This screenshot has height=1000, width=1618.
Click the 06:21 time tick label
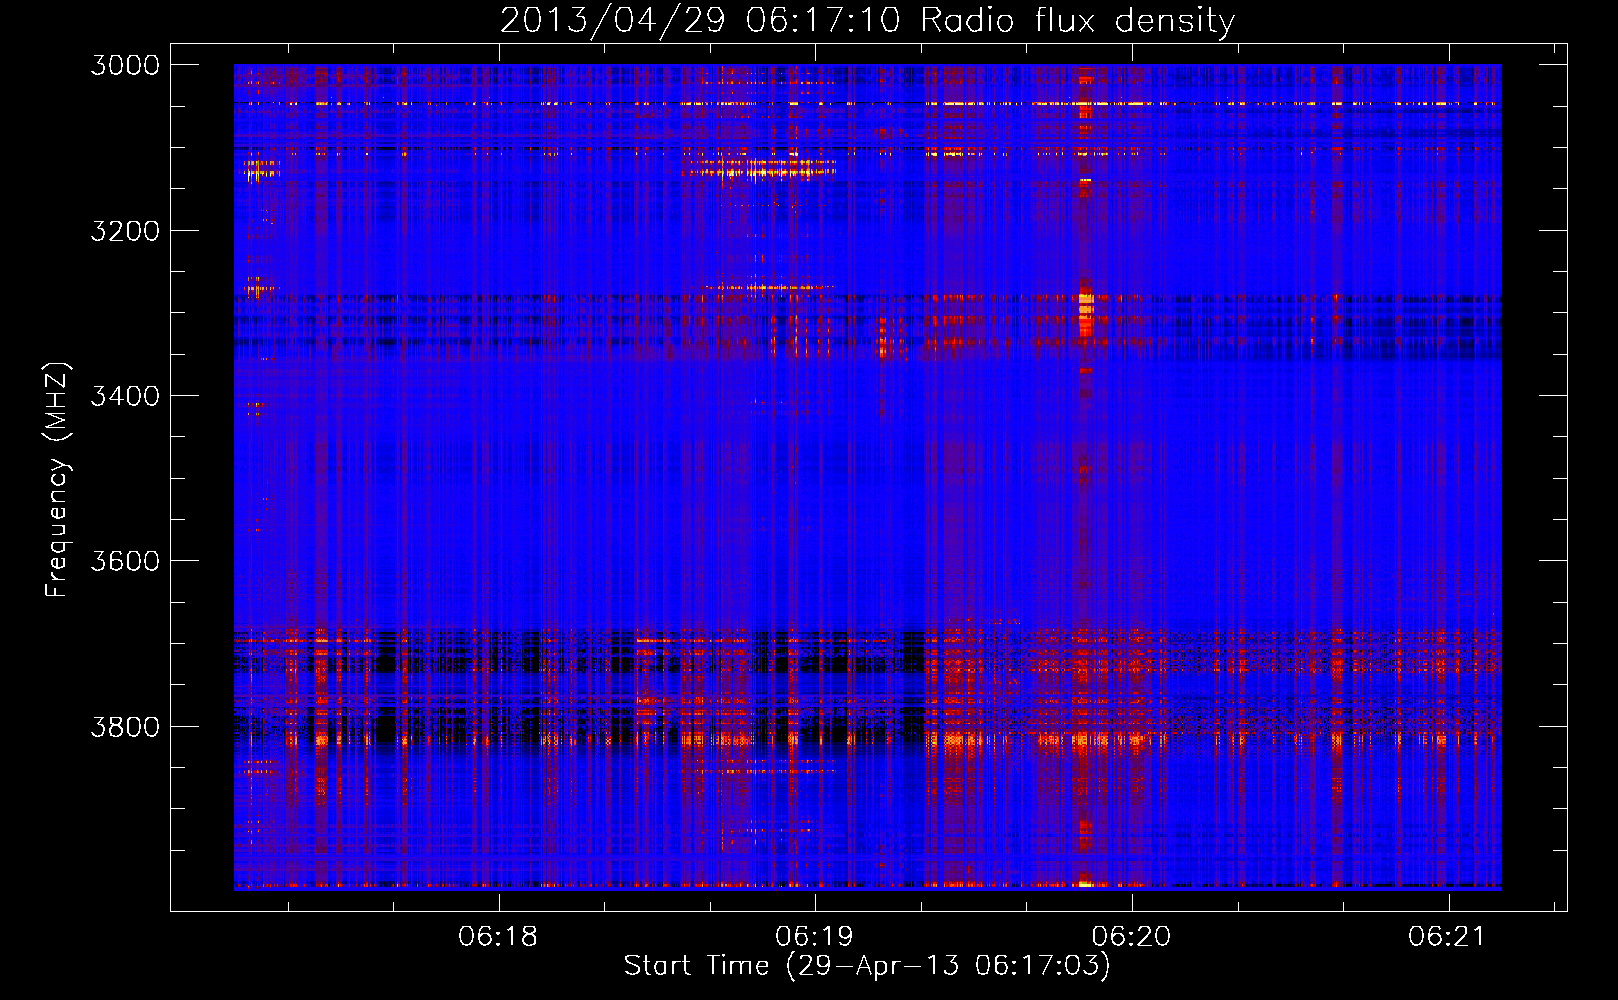pyautogui.click(x=1448, y=937)
